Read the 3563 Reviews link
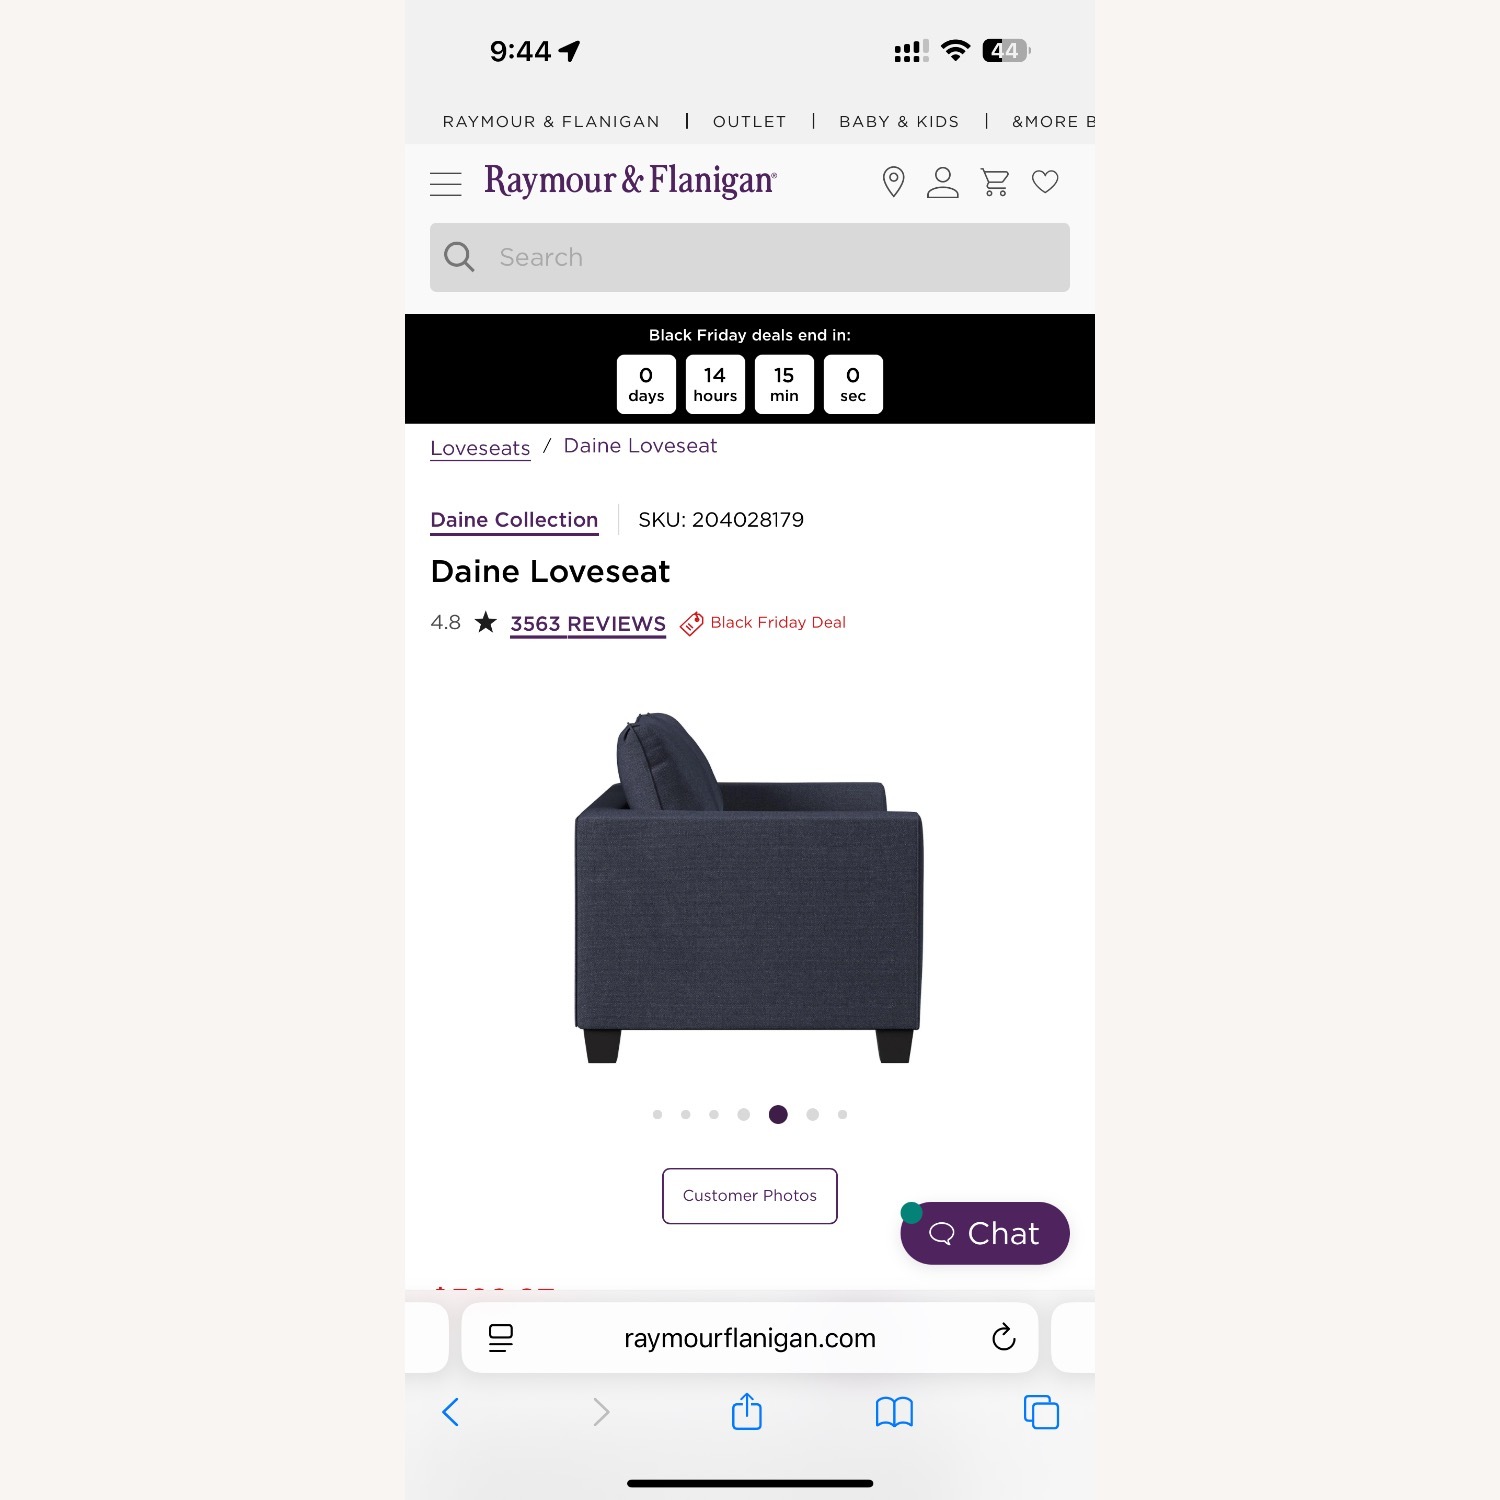Screen dimensions: 1500x1500 [588, 624]
